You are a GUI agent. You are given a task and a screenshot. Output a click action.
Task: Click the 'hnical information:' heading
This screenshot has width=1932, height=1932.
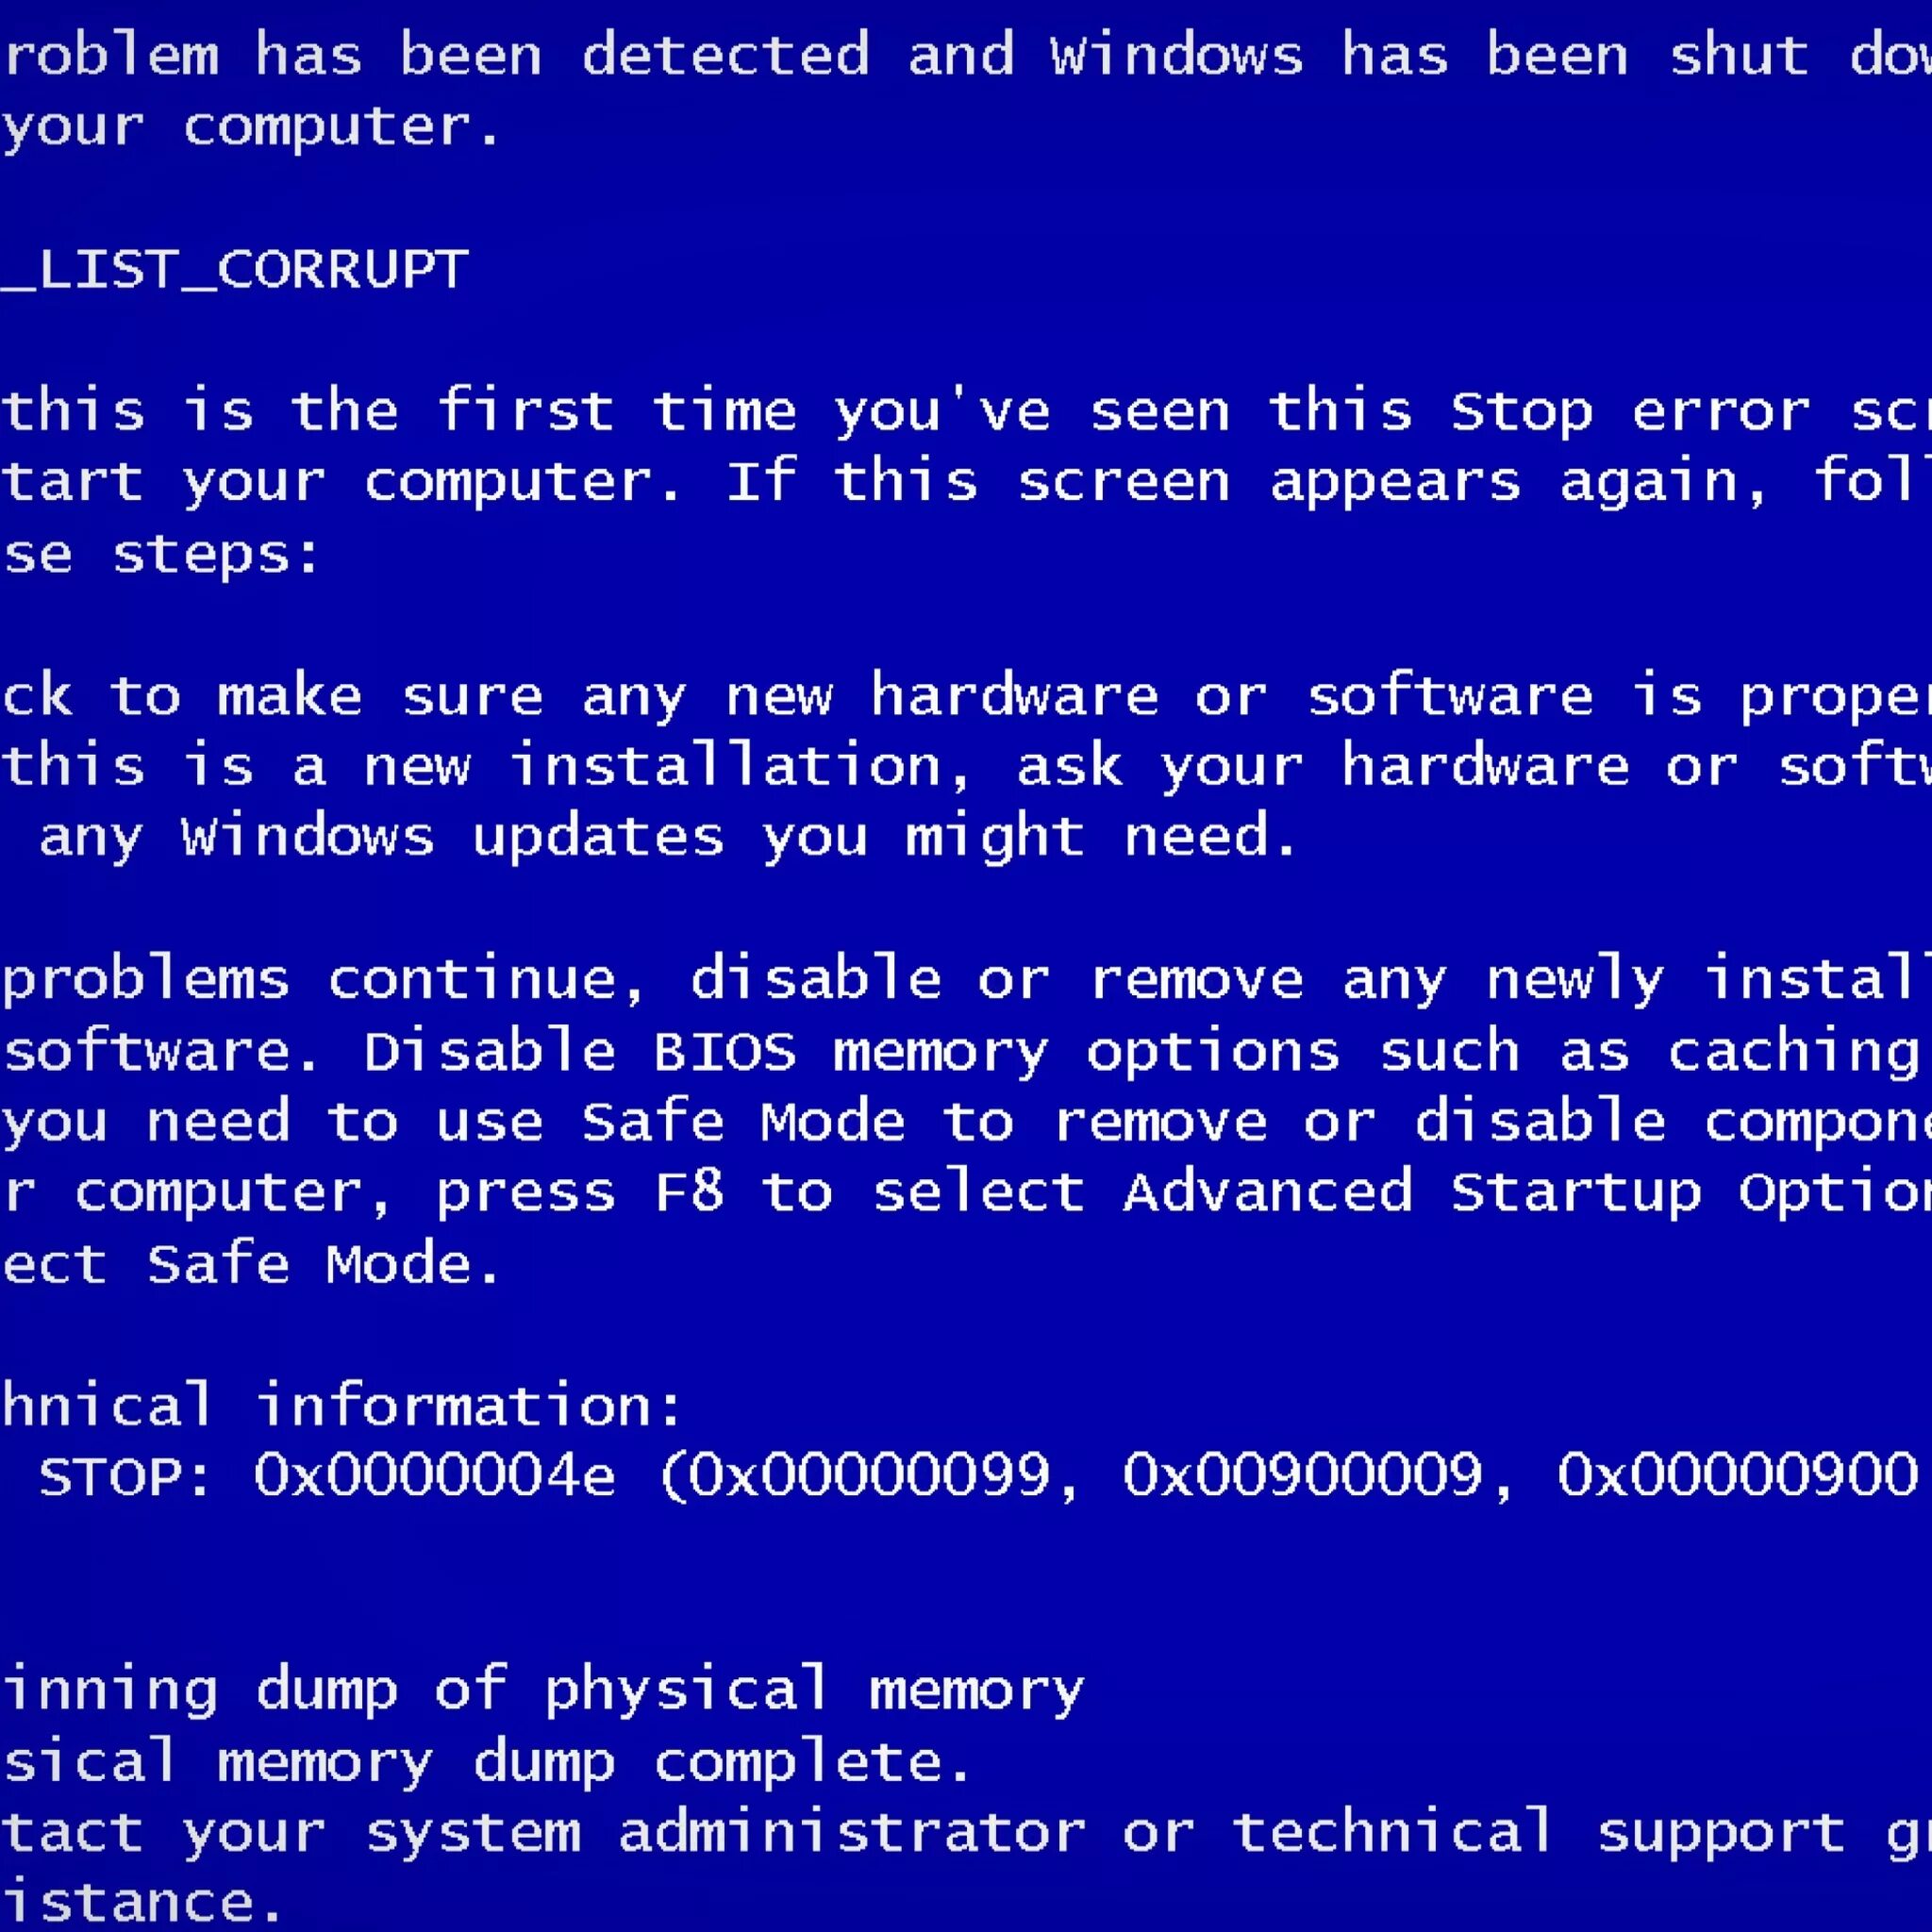(x=341, y=1405)
